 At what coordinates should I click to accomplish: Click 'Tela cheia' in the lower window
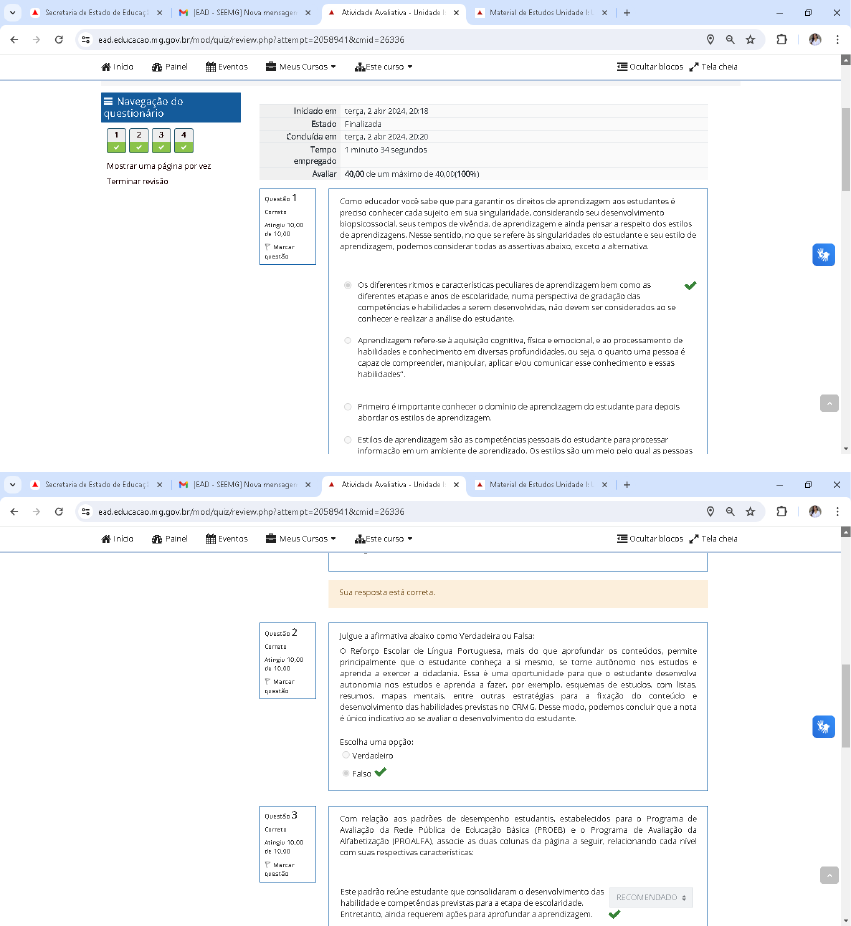(x=713, y=539)
